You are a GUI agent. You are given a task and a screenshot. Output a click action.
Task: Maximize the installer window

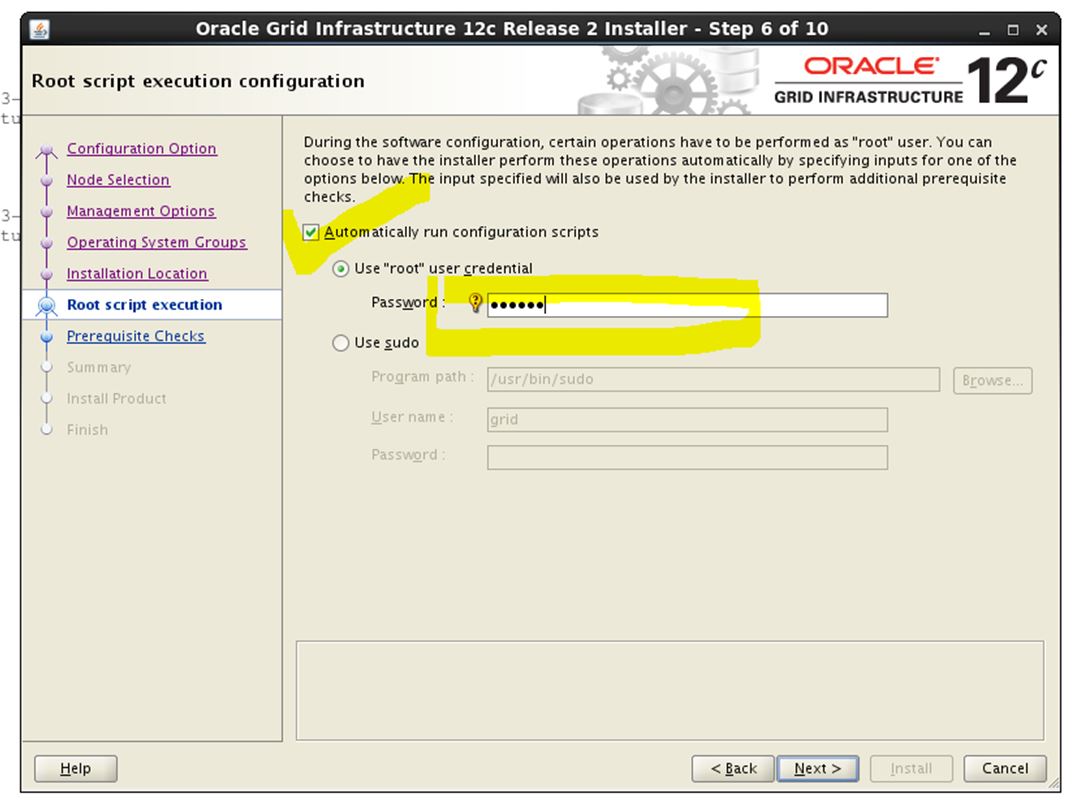point(1014,30)
